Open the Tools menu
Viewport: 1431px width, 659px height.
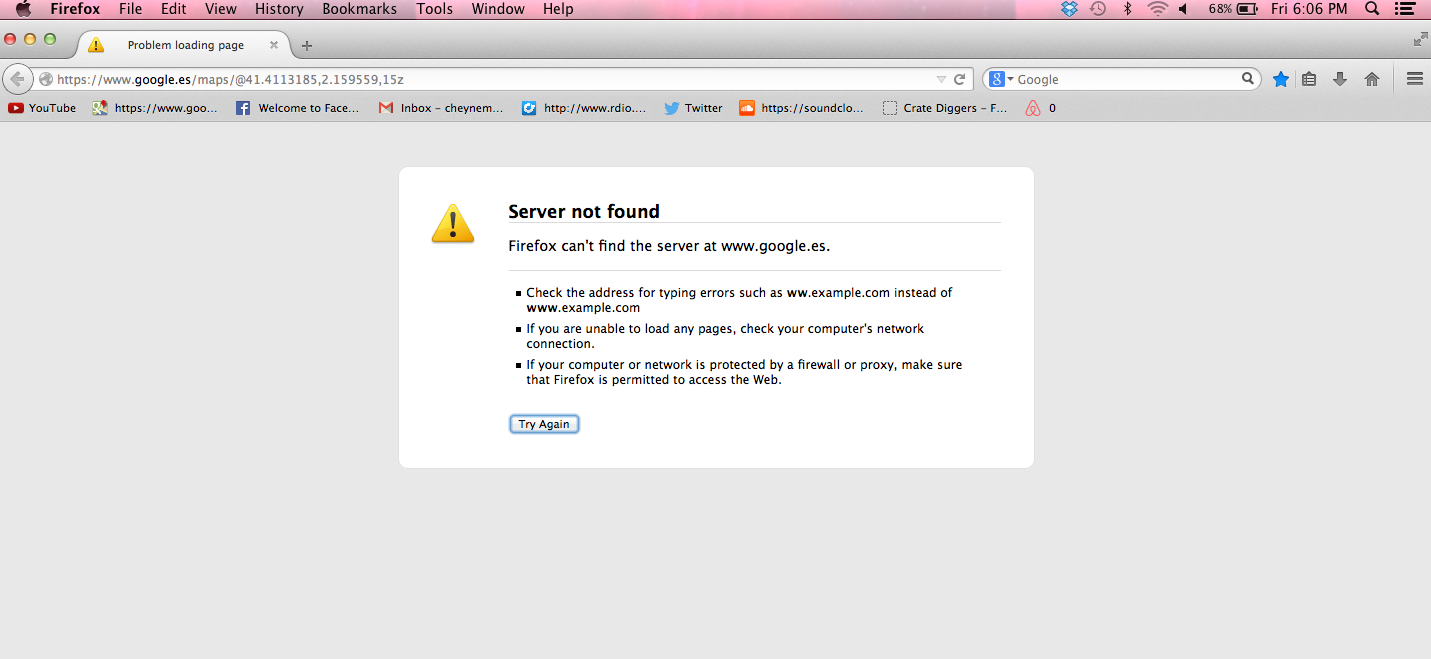pos(434,9)
